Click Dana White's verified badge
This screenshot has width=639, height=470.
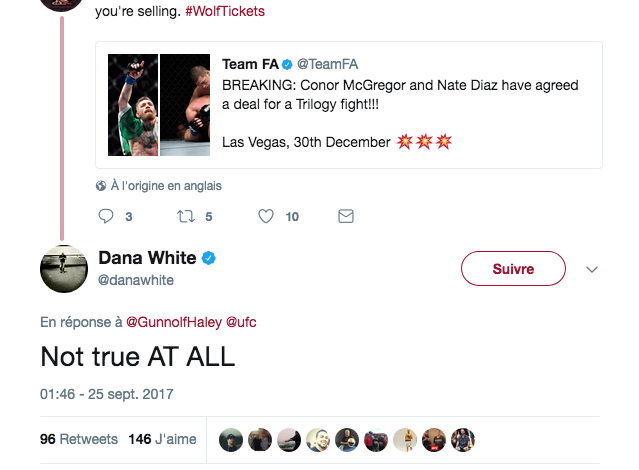209,258
